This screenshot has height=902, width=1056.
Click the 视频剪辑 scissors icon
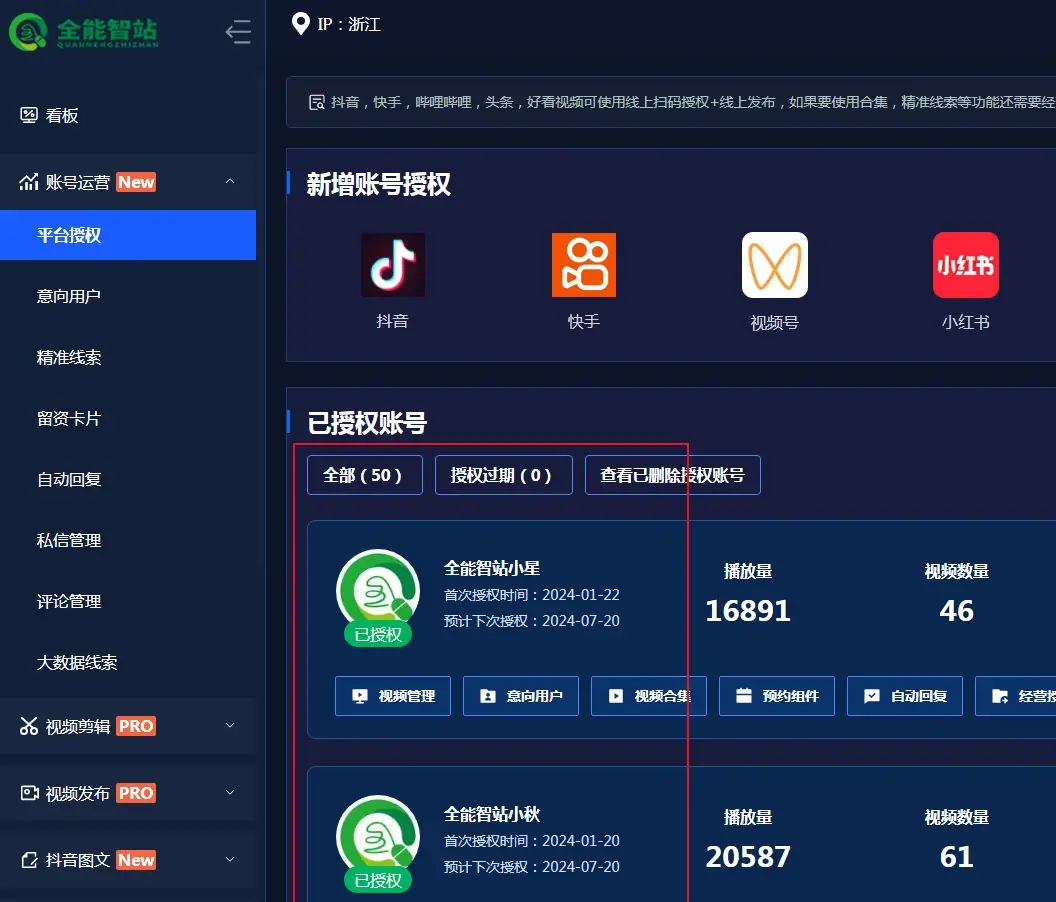pyautogui.click(x=29, y=726)
